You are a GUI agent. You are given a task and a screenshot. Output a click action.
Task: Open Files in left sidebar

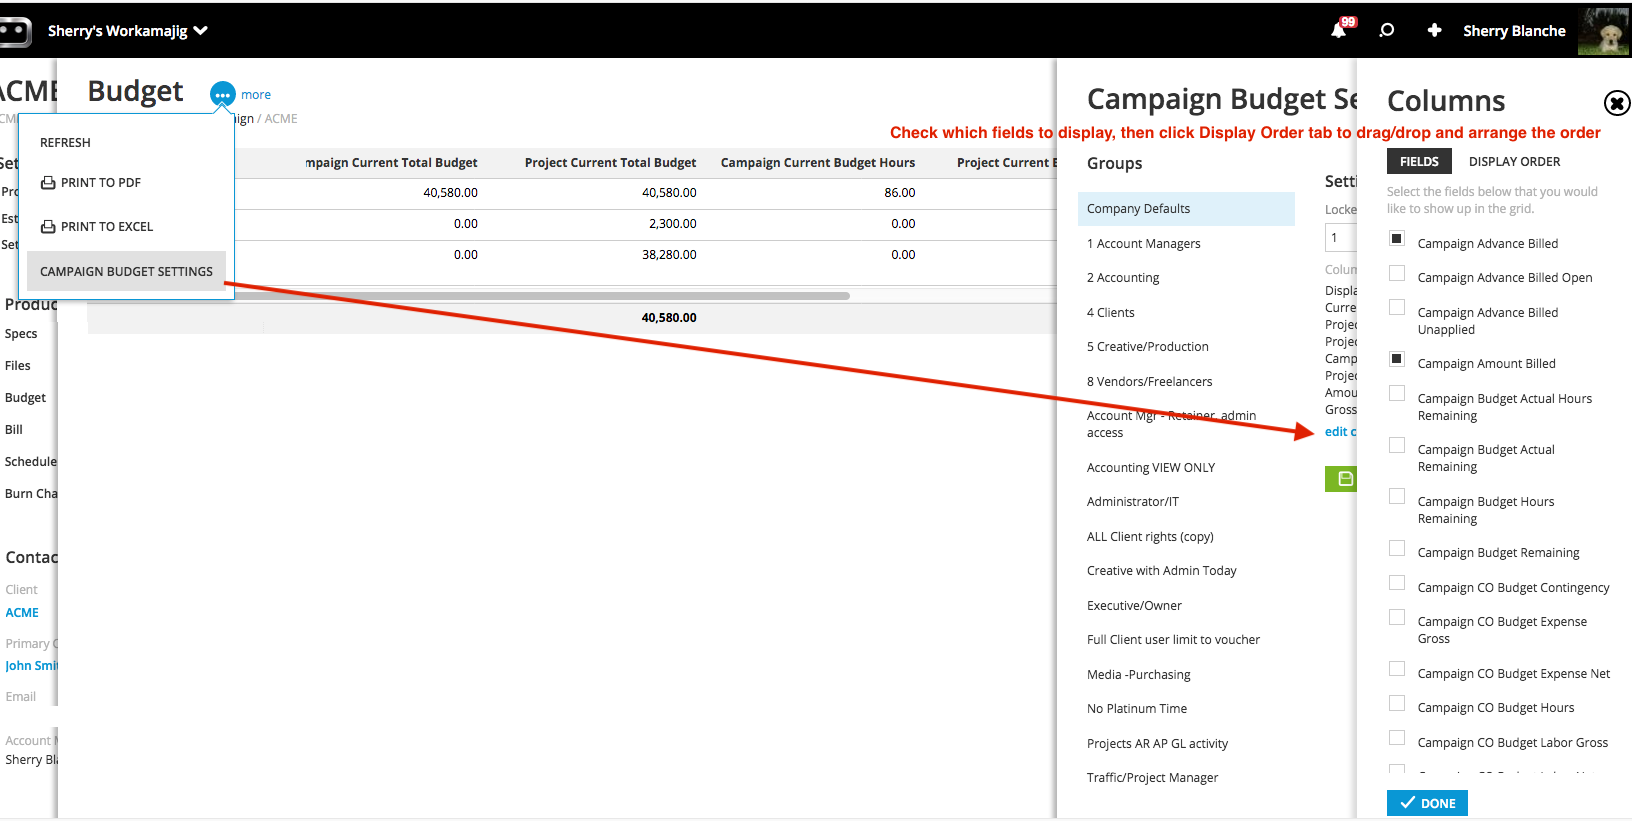click(x=18, y=366)
